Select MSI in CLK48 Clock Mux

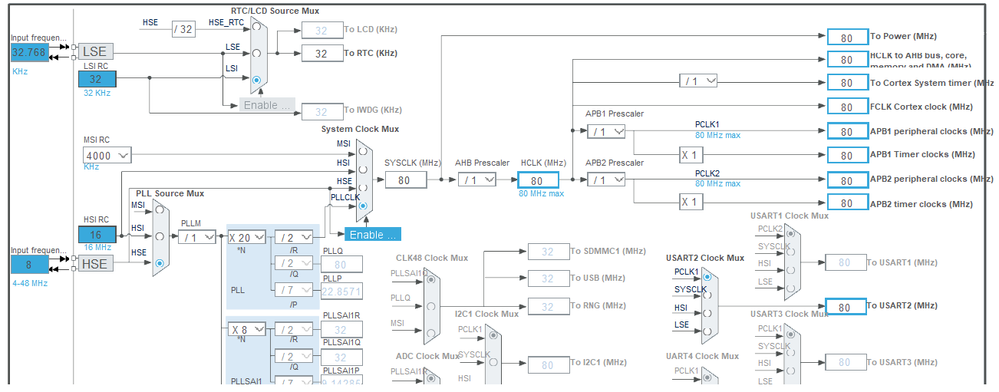pyautogui.click(x=431, y=332)
